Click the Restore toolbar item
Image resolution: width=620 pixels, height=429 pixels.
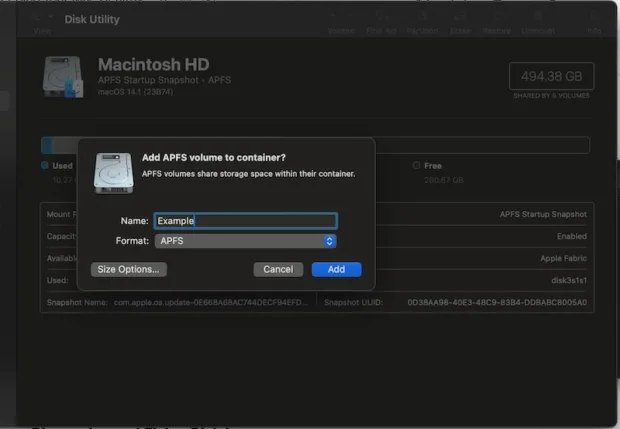497,24
